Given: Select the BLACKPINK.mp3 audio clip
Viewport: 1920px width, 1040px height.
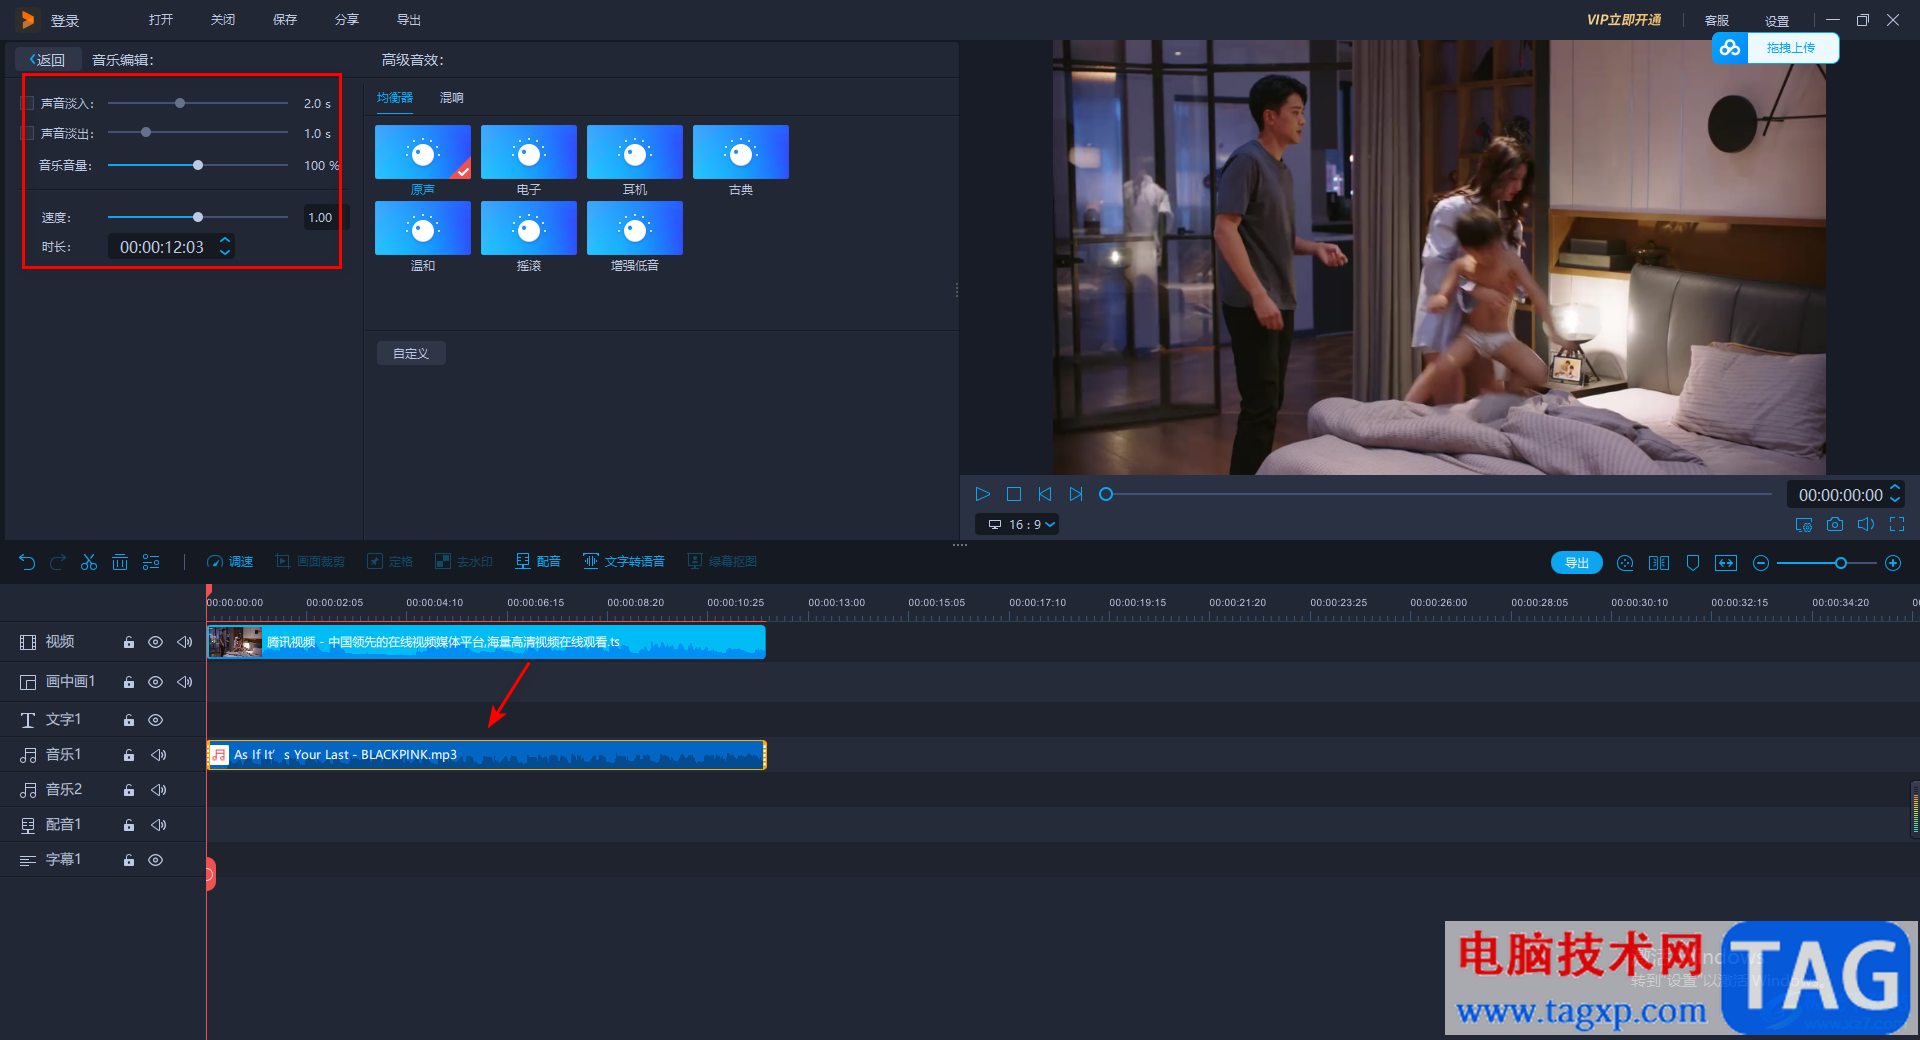Looking at the screenshot, I should (x=486, y=755).
